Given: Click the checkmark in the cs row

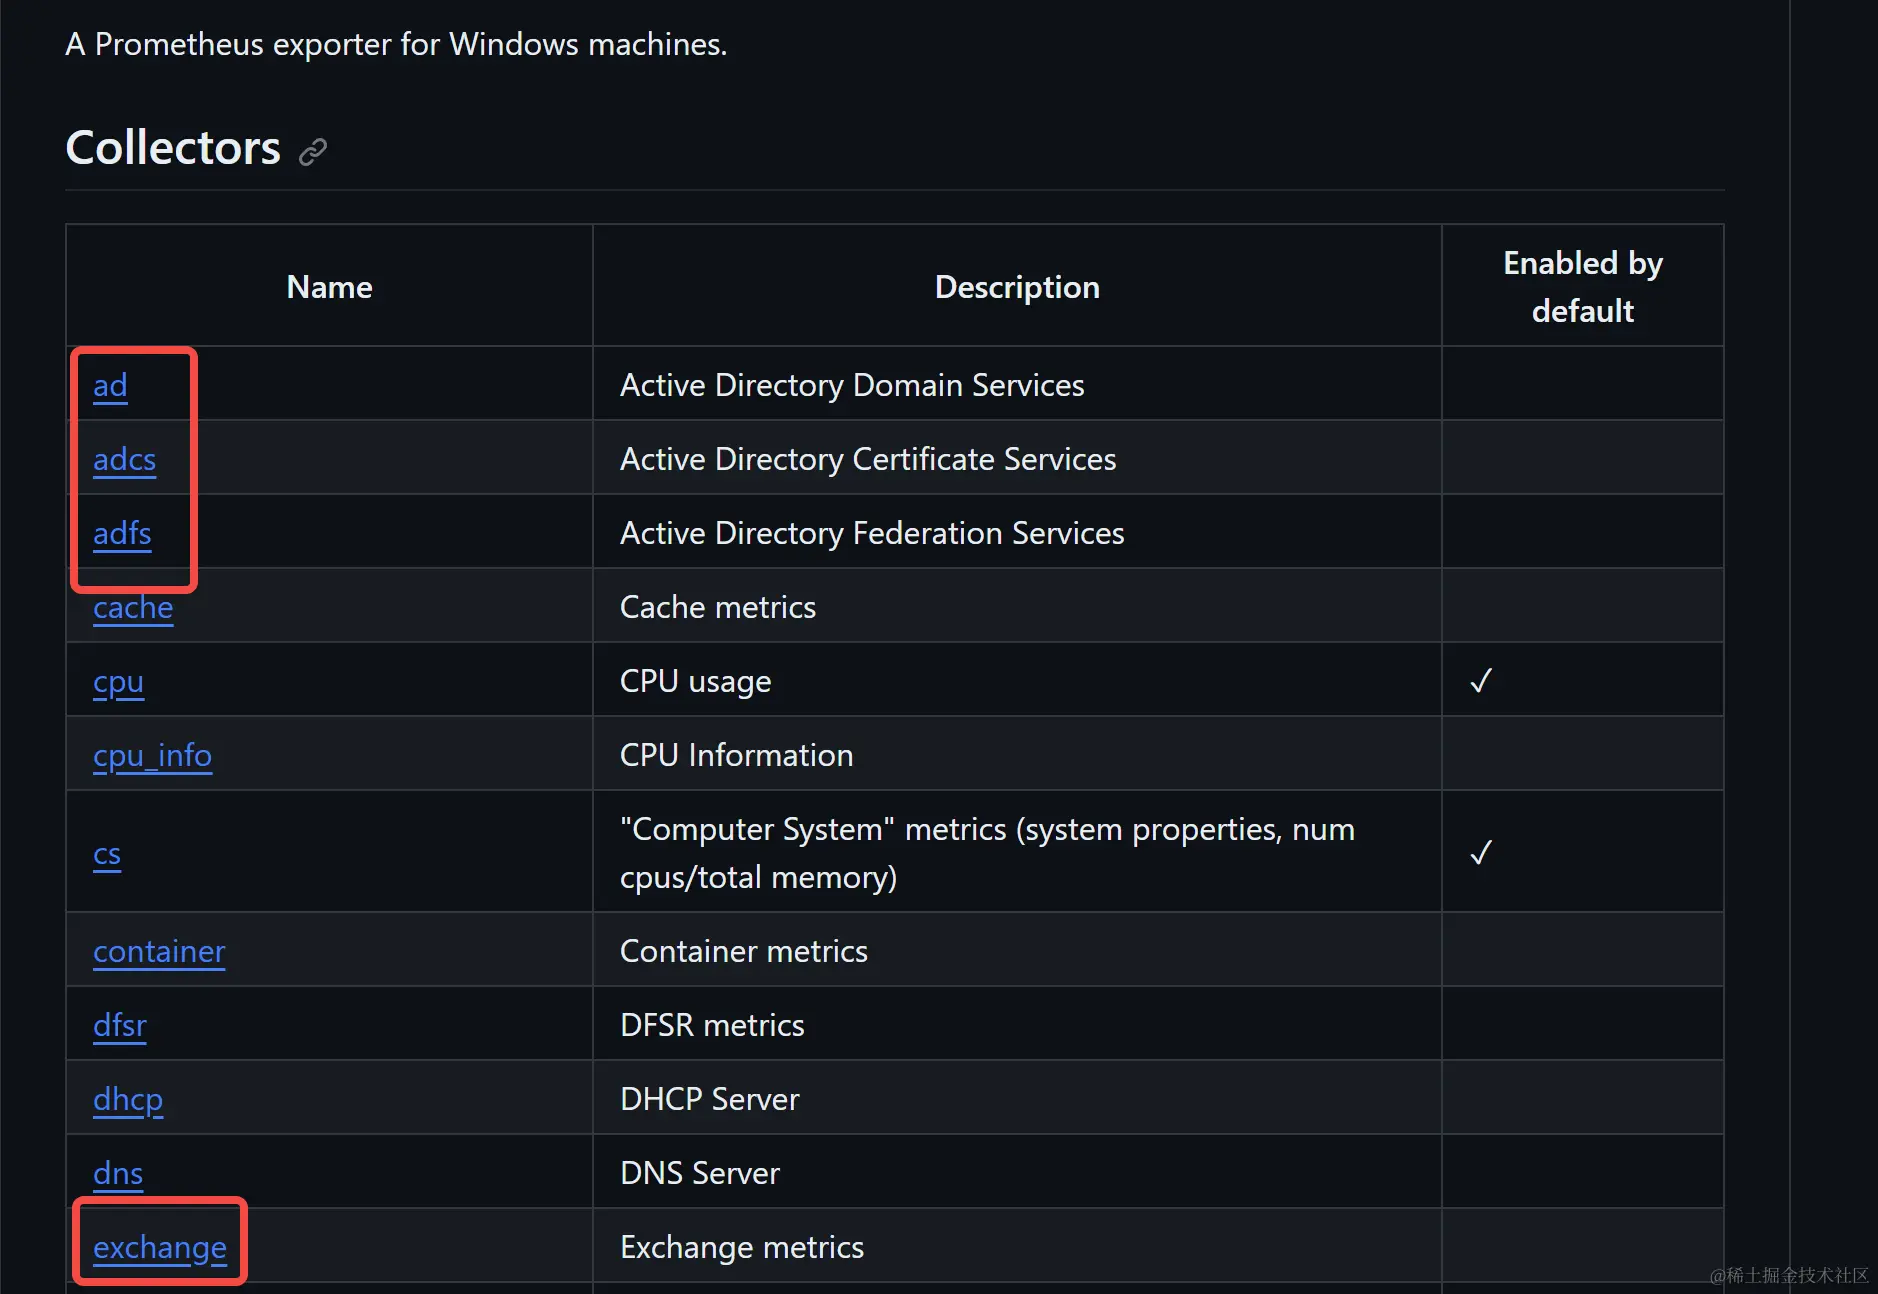Looking at the screenshot, I should pos(1481,853).
